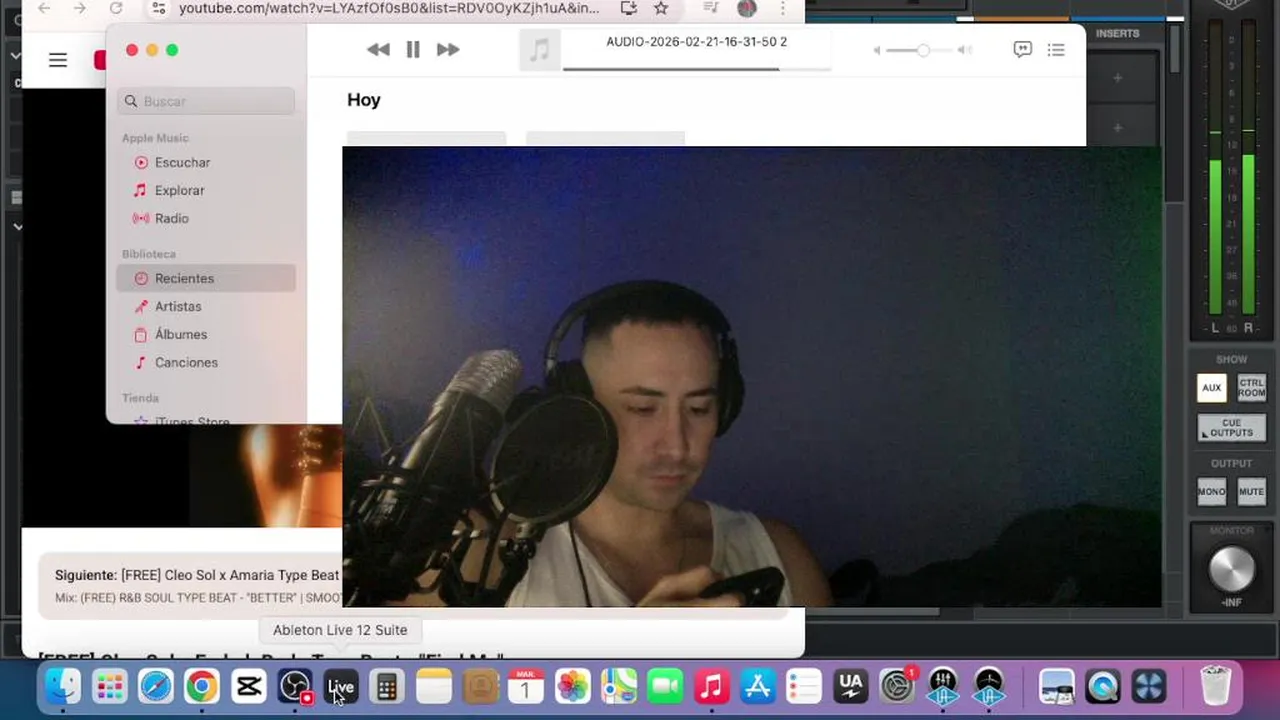Open FaceTime from the Dock
The image size is (1280, 720).
[665, 686]
